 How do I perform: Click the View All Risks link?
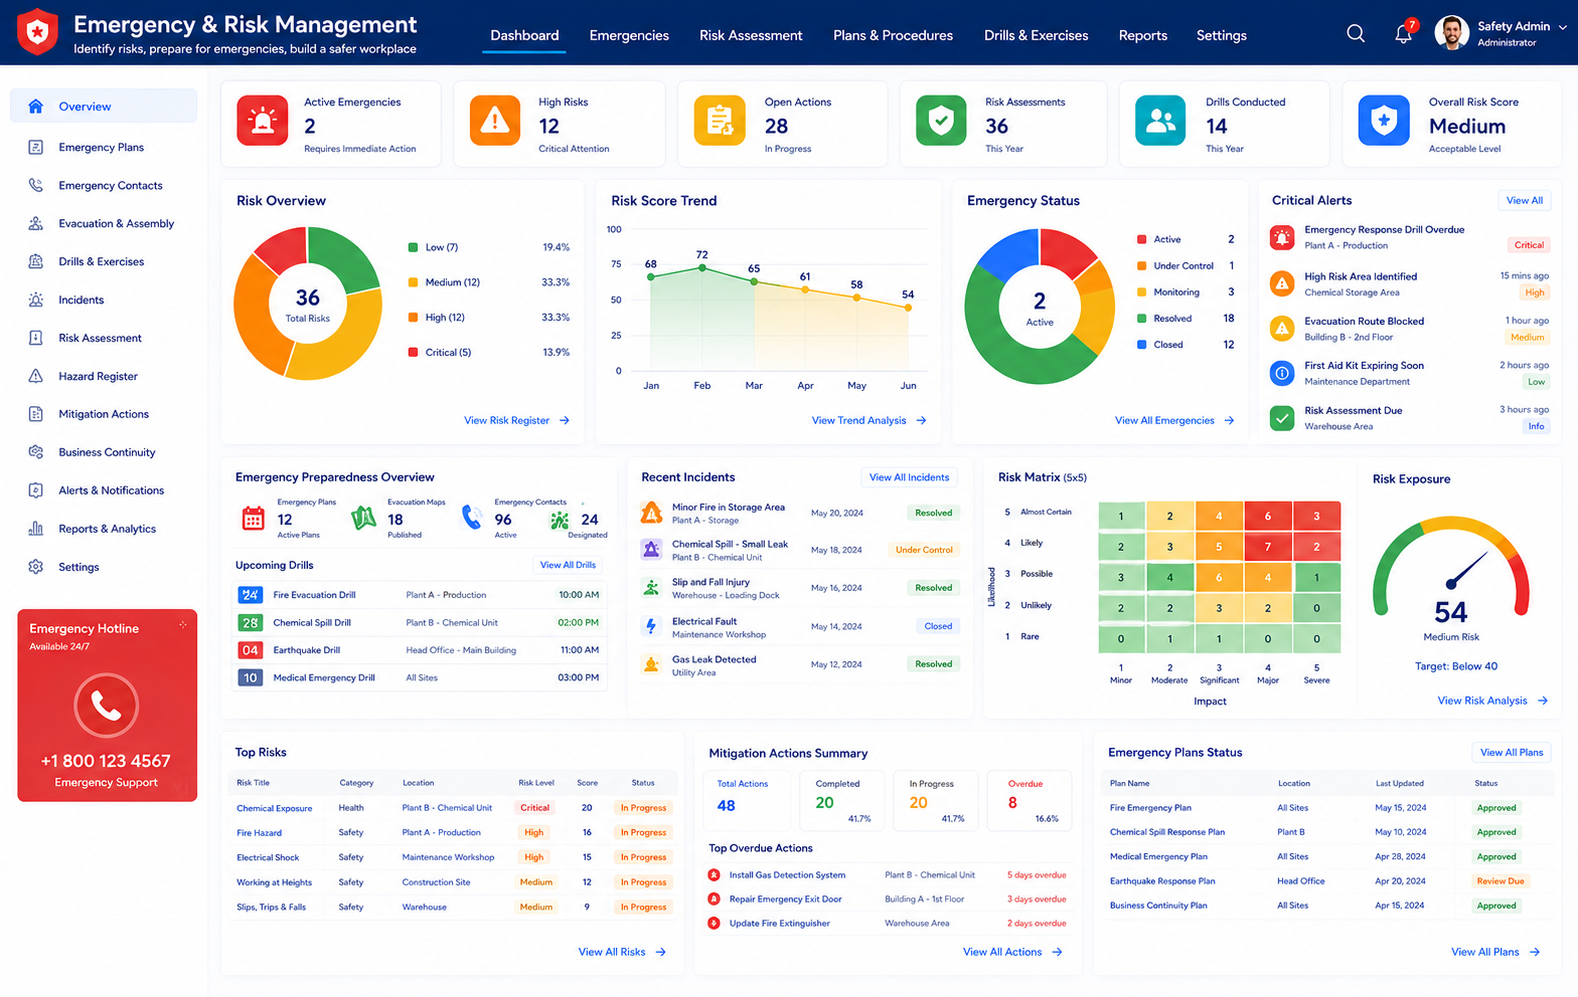coord(622,952)
